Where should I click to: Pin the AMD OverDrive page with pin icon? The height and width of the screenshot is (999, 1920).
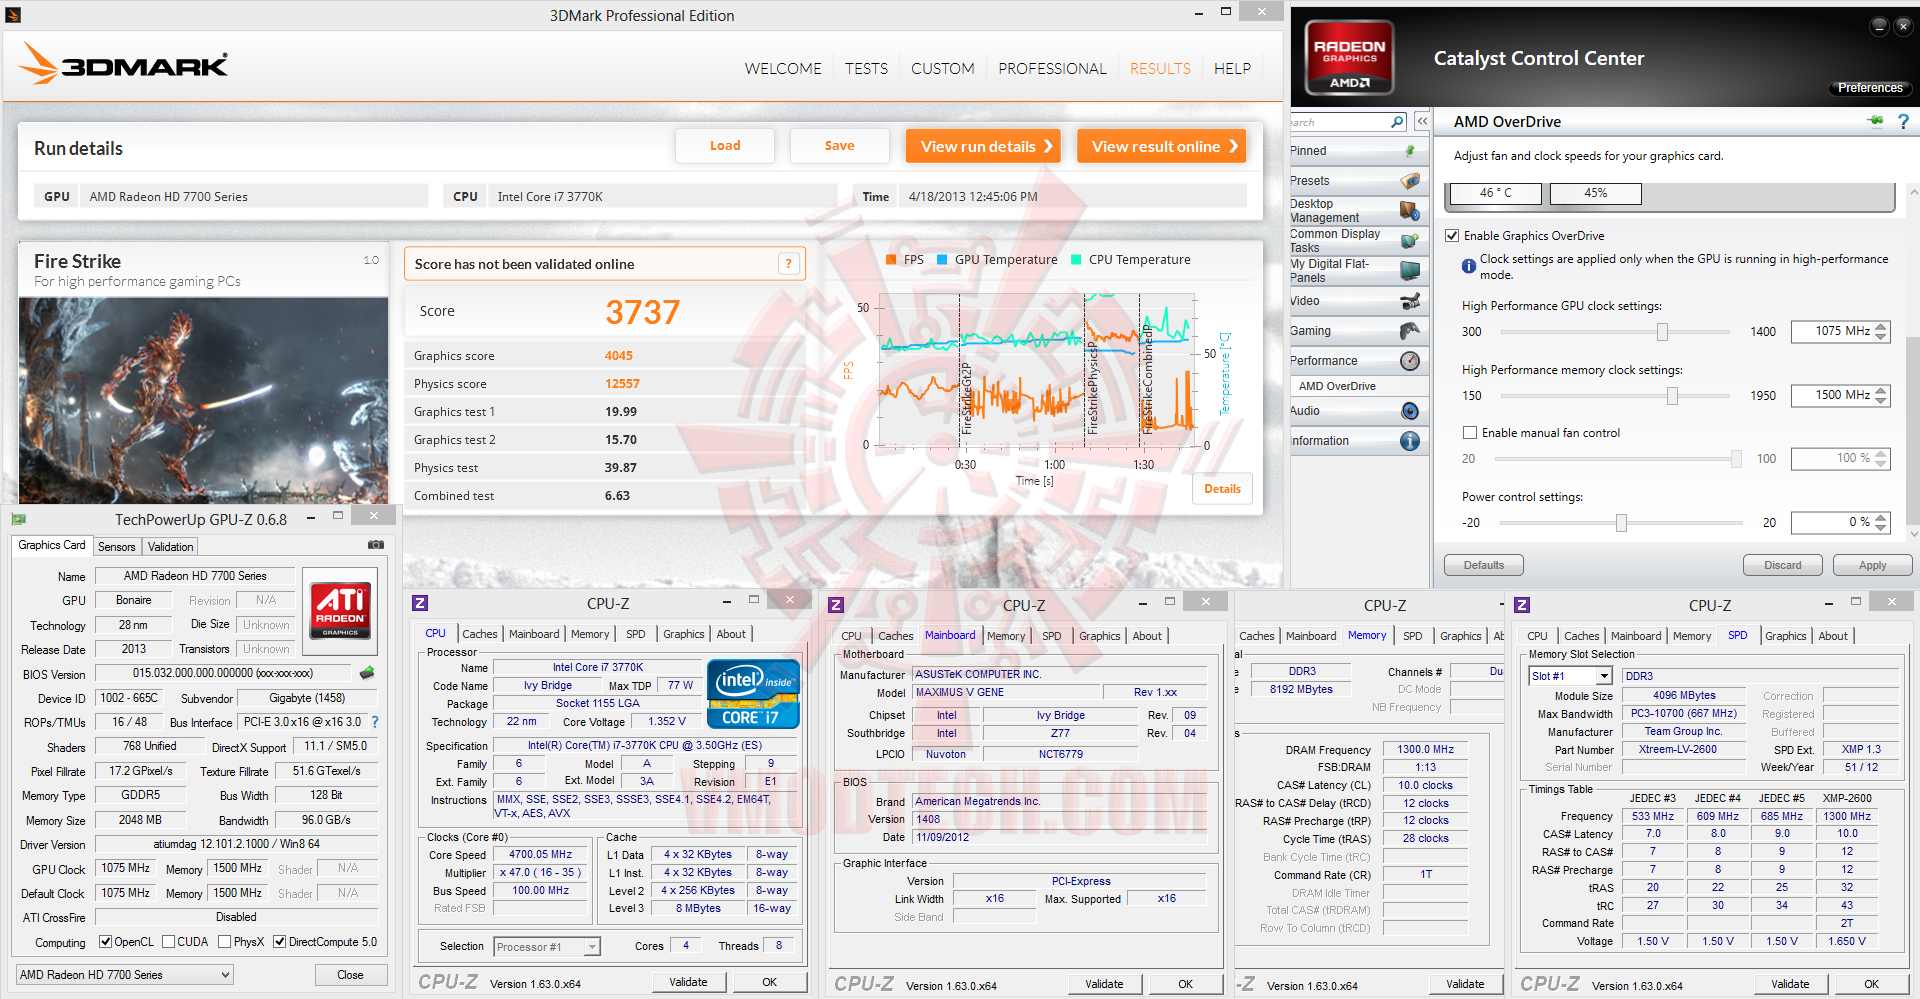(1875, 121)
